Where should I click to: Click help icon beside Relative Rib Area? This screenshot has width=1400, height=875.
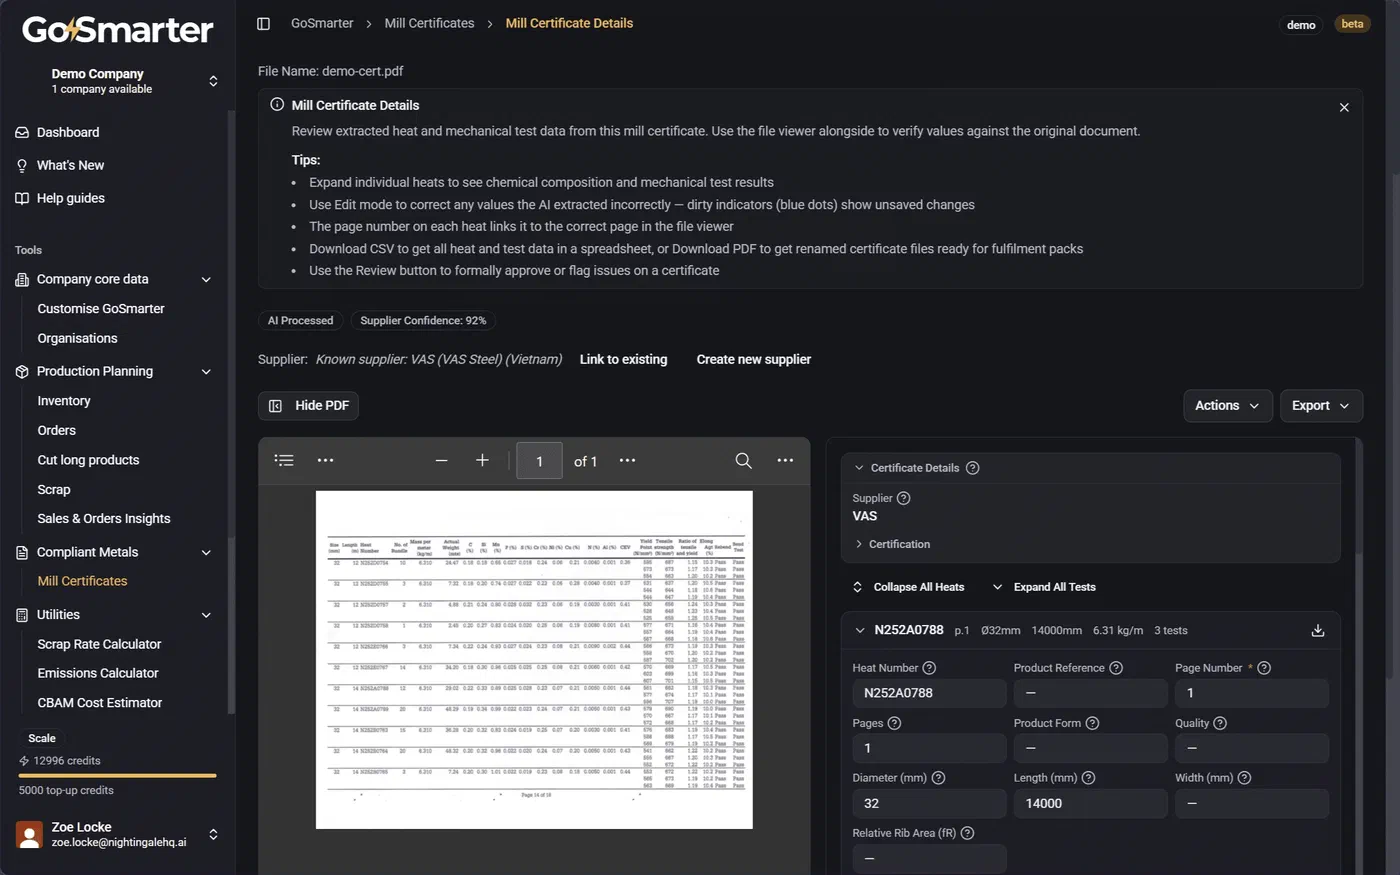coord(967,833)
